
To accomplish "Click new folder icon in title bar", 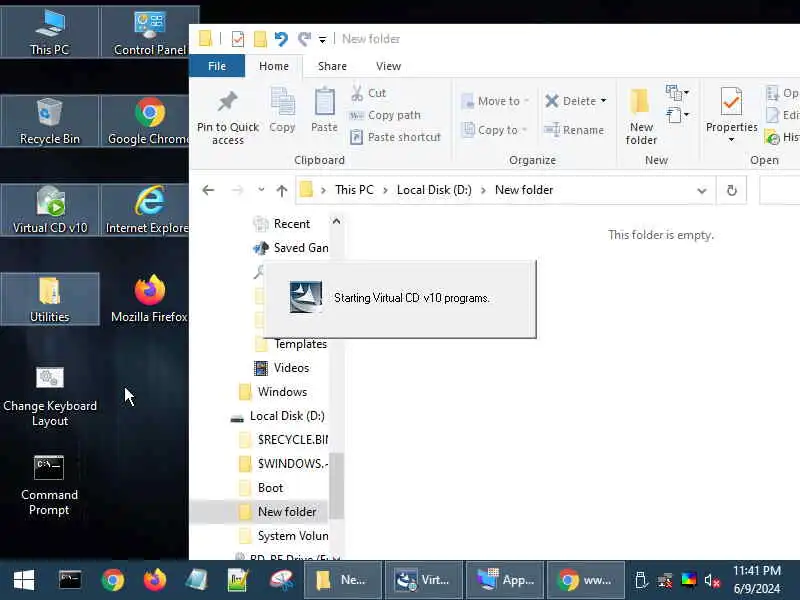I will point(260,39).
